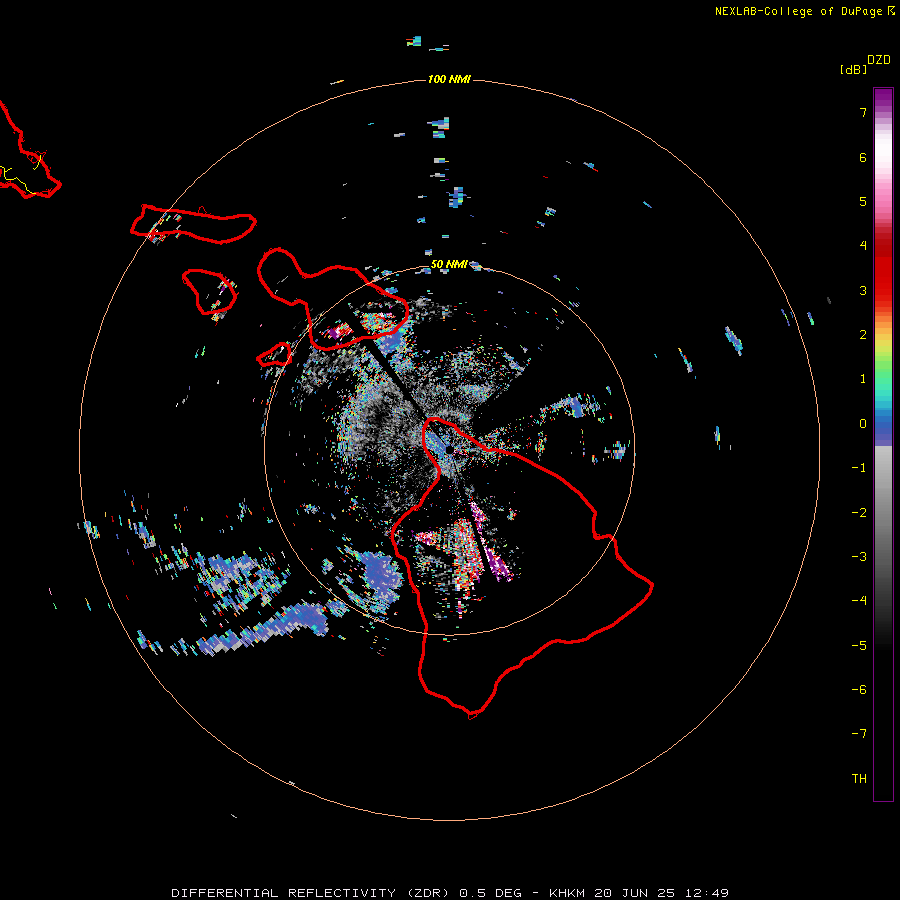Click the [dB] unit label
Image resolution: width=900 pixels, height=900 pixels.
pos(853,69)
